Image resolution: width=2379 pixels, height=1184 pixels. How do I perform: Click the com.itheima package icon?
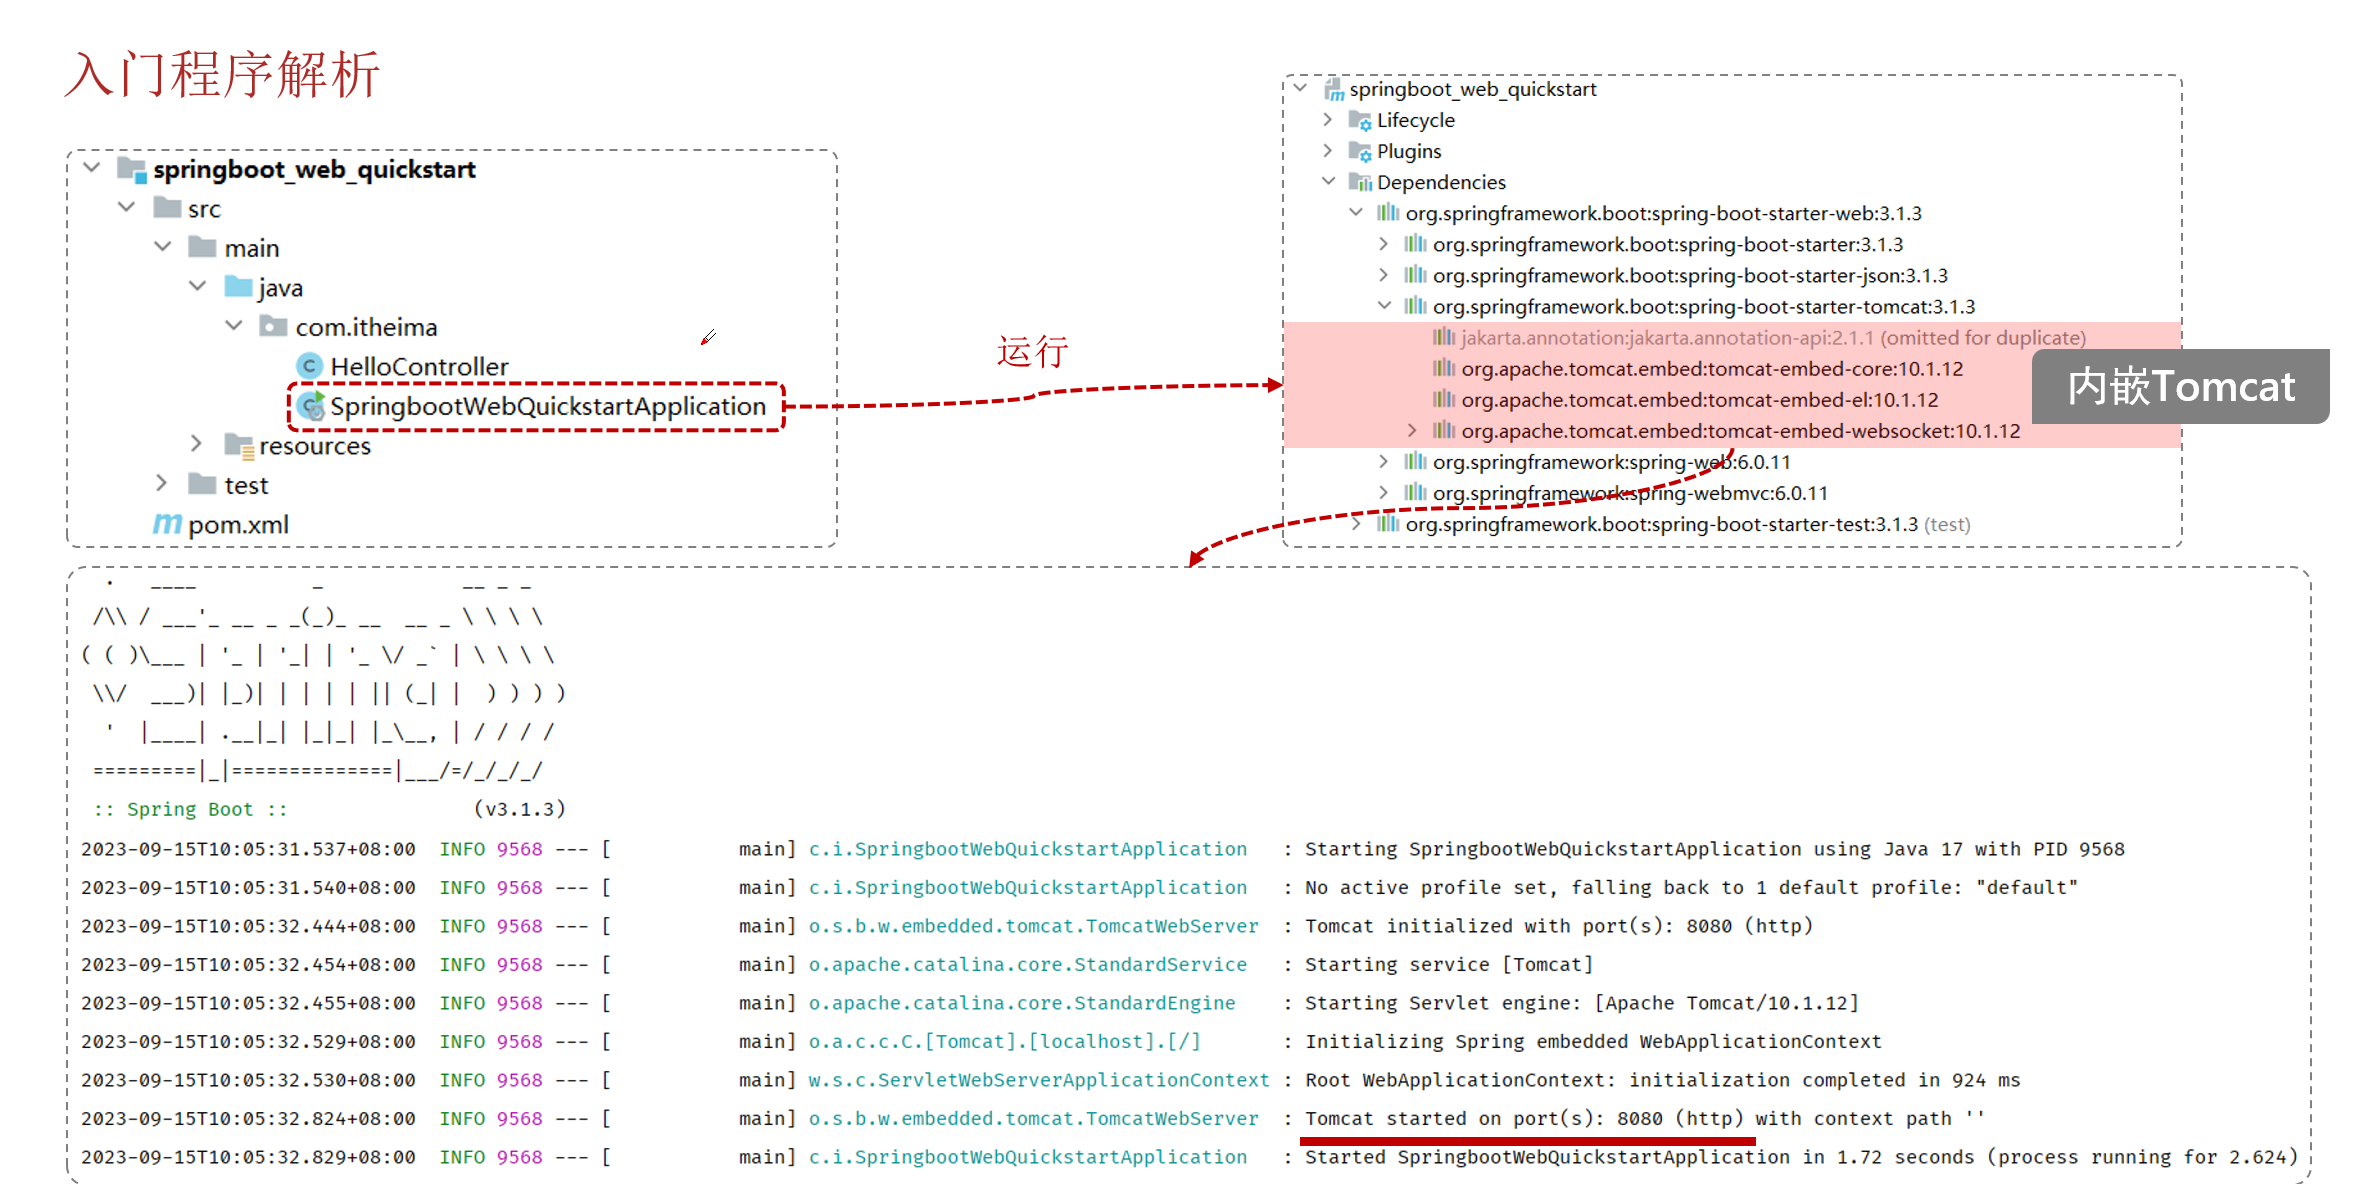point(272,326)
